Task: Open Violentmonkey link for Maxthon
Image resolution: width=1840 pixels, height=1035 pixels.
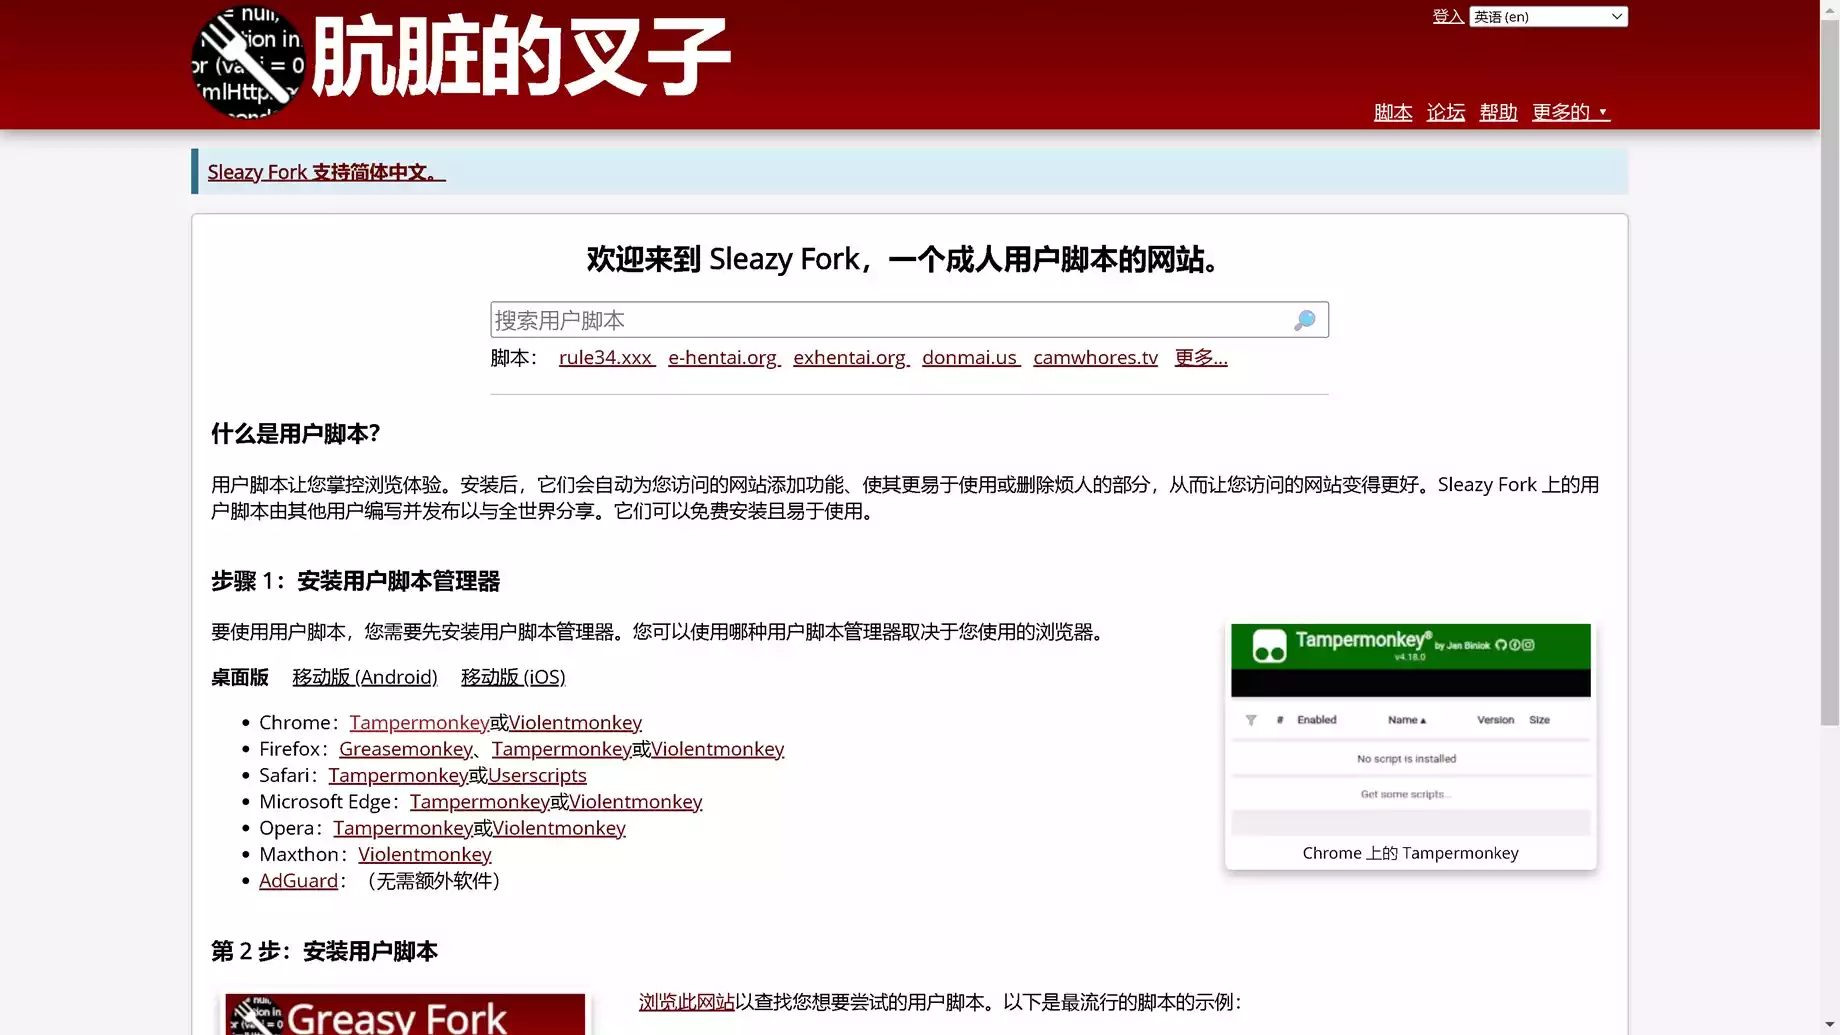Action: (425, 854)
